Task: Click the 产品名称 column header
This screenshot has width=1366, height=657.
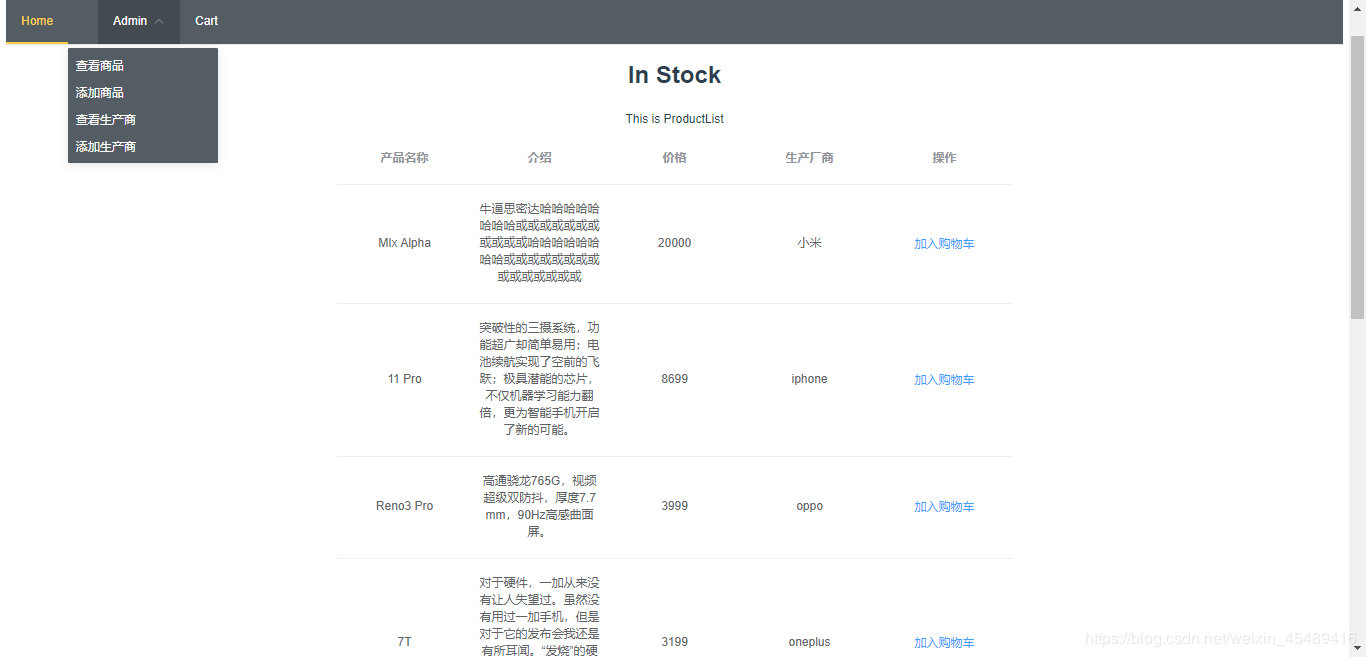Action: [404, 158]
